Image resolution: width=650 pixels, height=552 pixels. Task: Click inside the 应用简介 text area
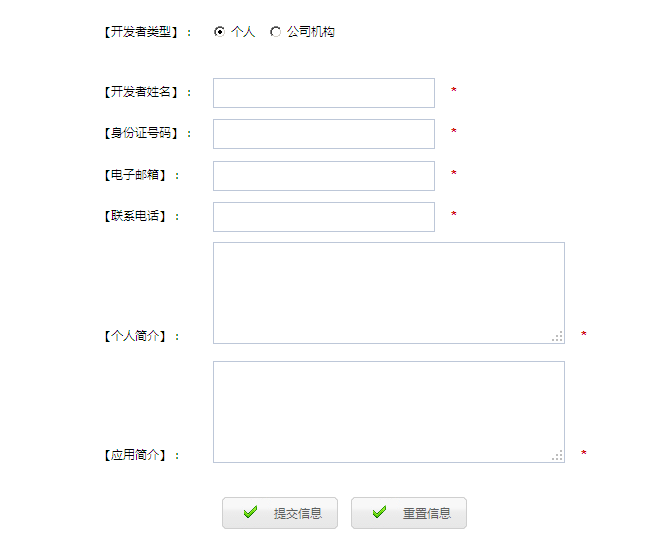(x=388, y=411)
